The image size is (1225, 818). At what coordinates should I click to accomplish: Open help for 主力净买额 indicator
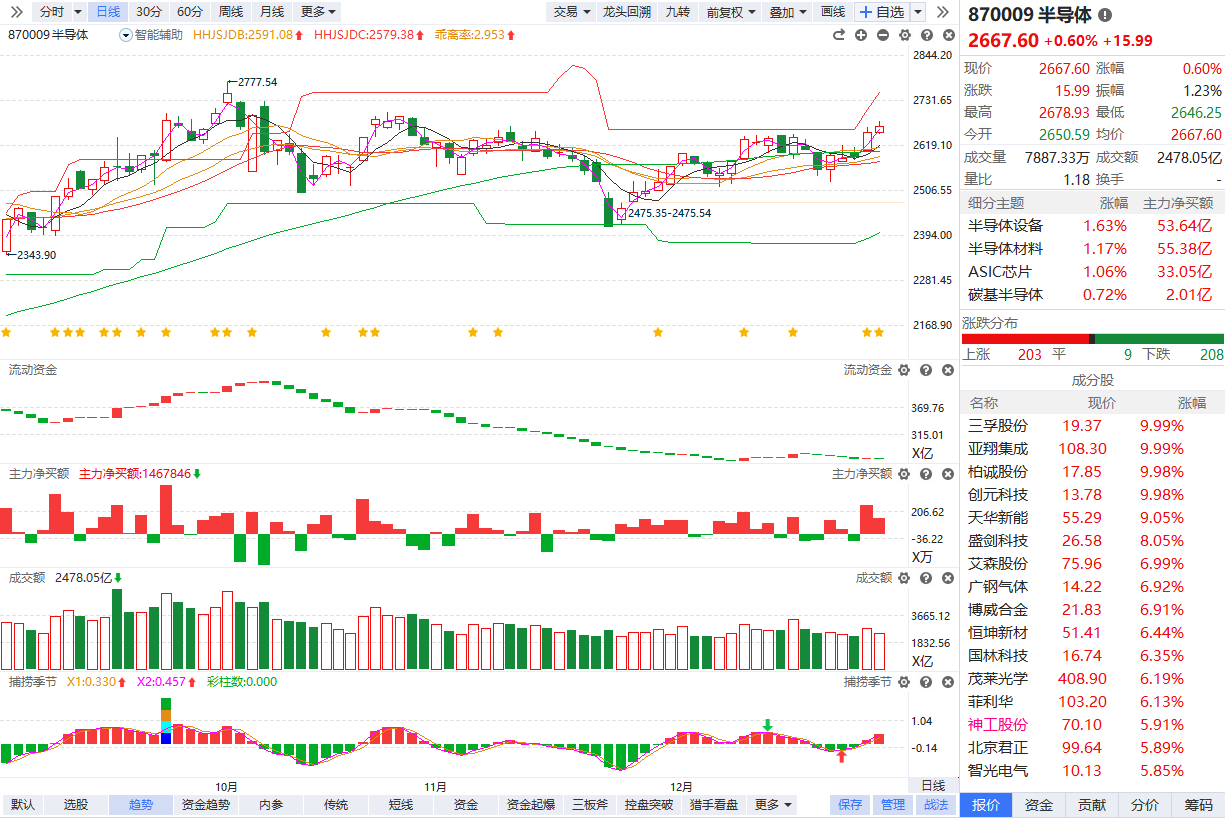tap(926, 474)
